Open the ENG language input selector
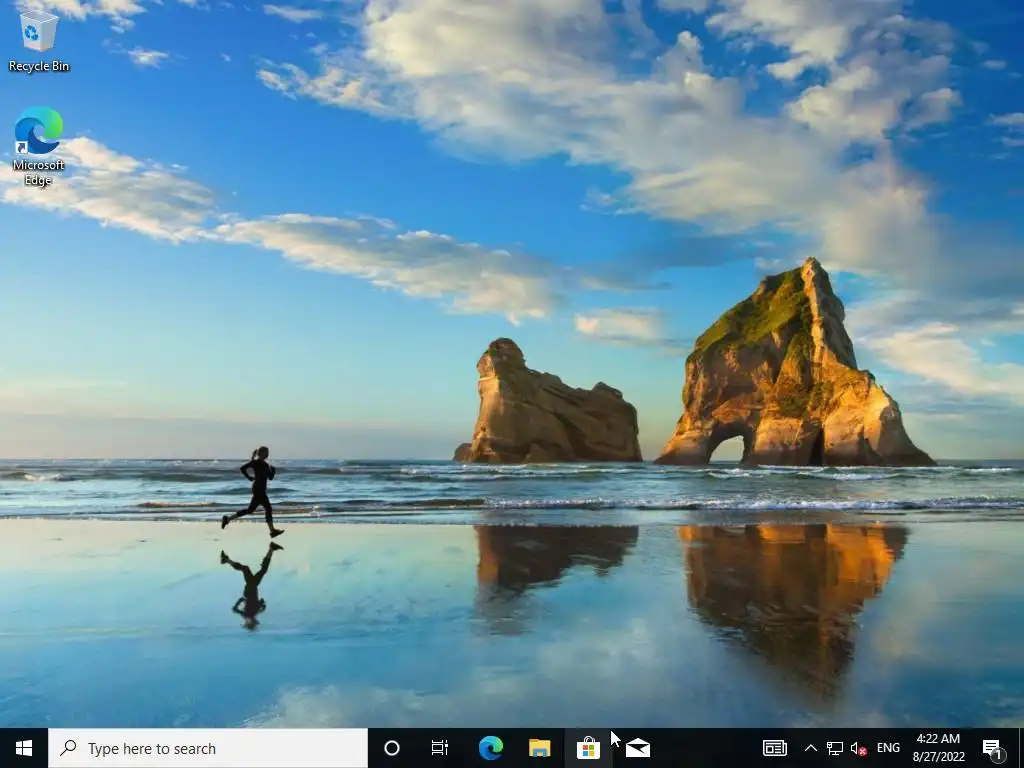The height and width of the screenshot is (768, 1024). pos(888,748)
